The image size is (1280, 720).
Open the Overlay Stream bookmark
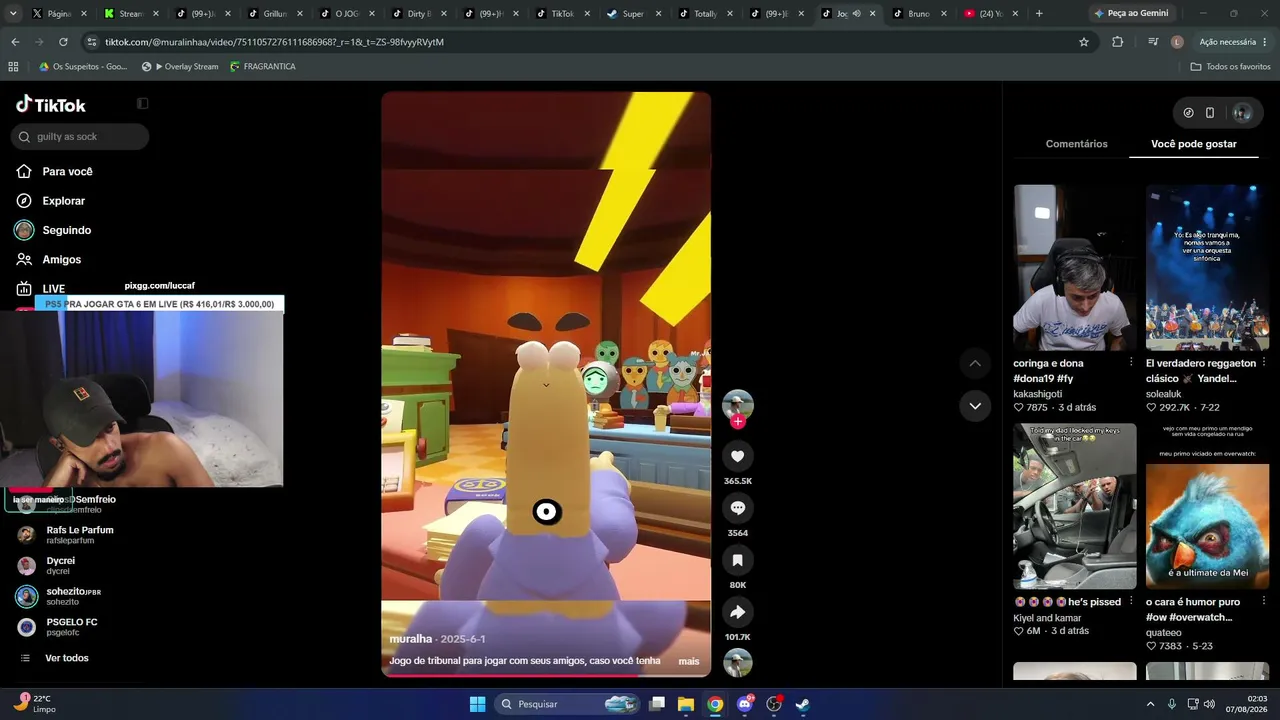[x=180, y=67]
